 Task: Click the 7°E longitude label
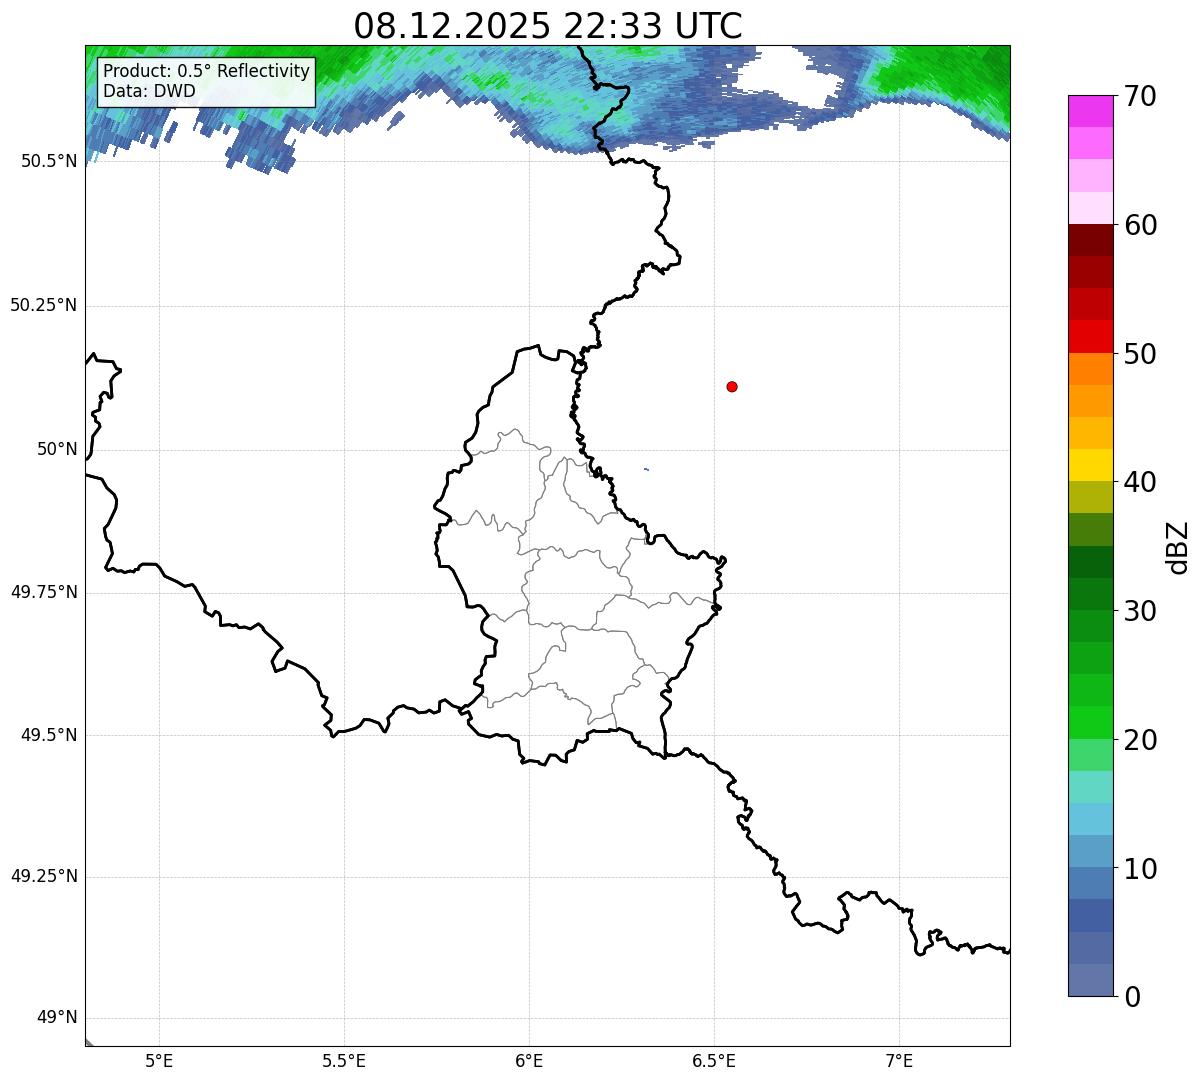tap(899, 1060)
